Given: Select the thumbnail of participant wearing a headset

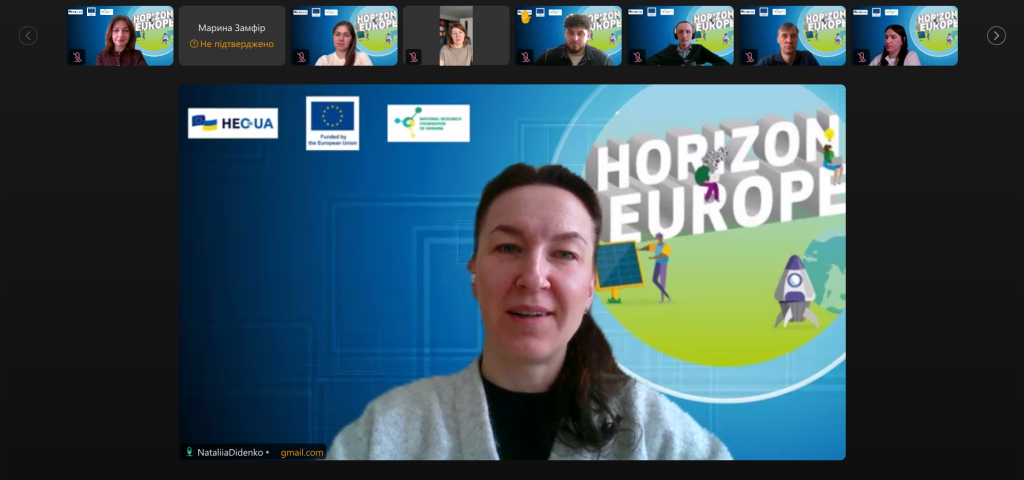Looking at the screenshot, I should 680,35.
